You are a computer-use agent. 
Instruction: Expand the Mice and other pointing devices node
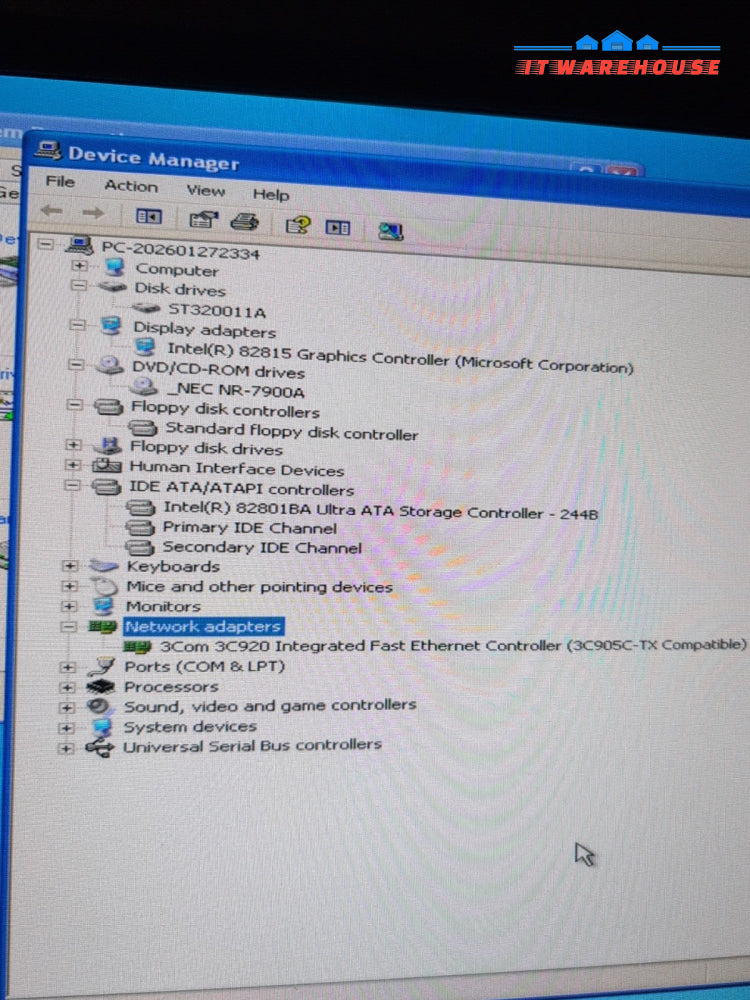(70, 586)
